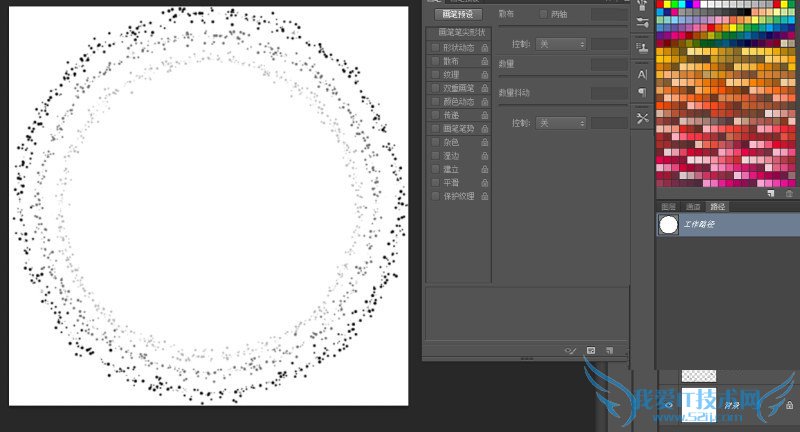
Task: Enable the 保护纹理 checkbox
Action: [435, 196]
